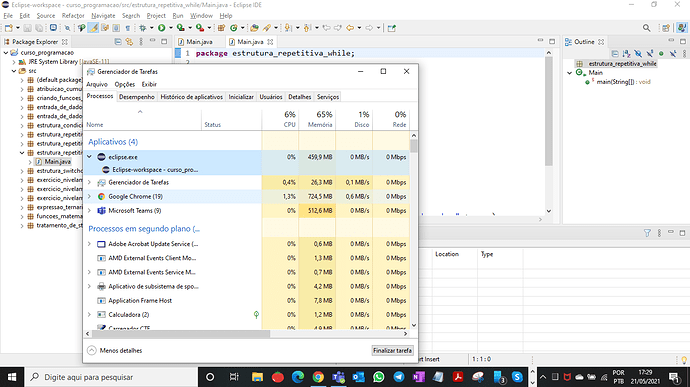The image size is (690, 387).
Task: Run the program with the green Run icon
Action: point(162,28)
